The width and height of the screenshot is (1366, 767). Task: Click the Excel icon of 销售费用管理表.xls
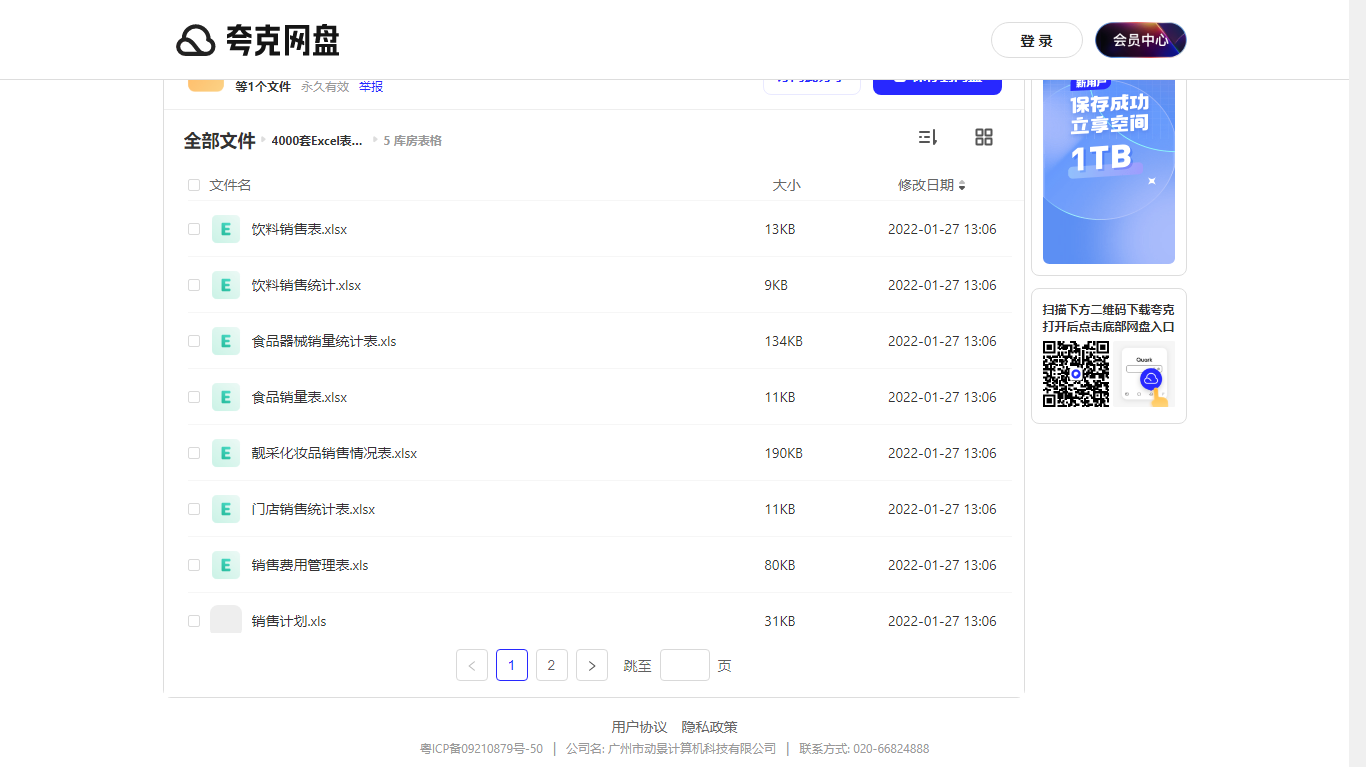(225, 565)
